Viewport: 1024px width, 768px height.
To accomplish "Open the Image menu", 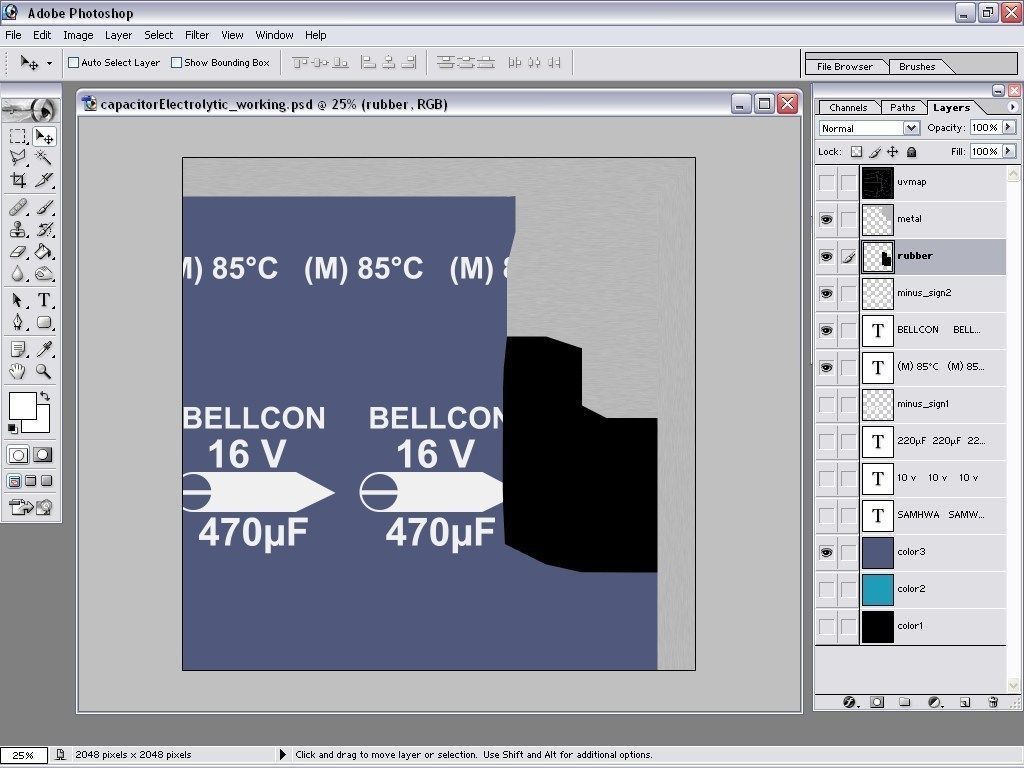I will point(78,35).
